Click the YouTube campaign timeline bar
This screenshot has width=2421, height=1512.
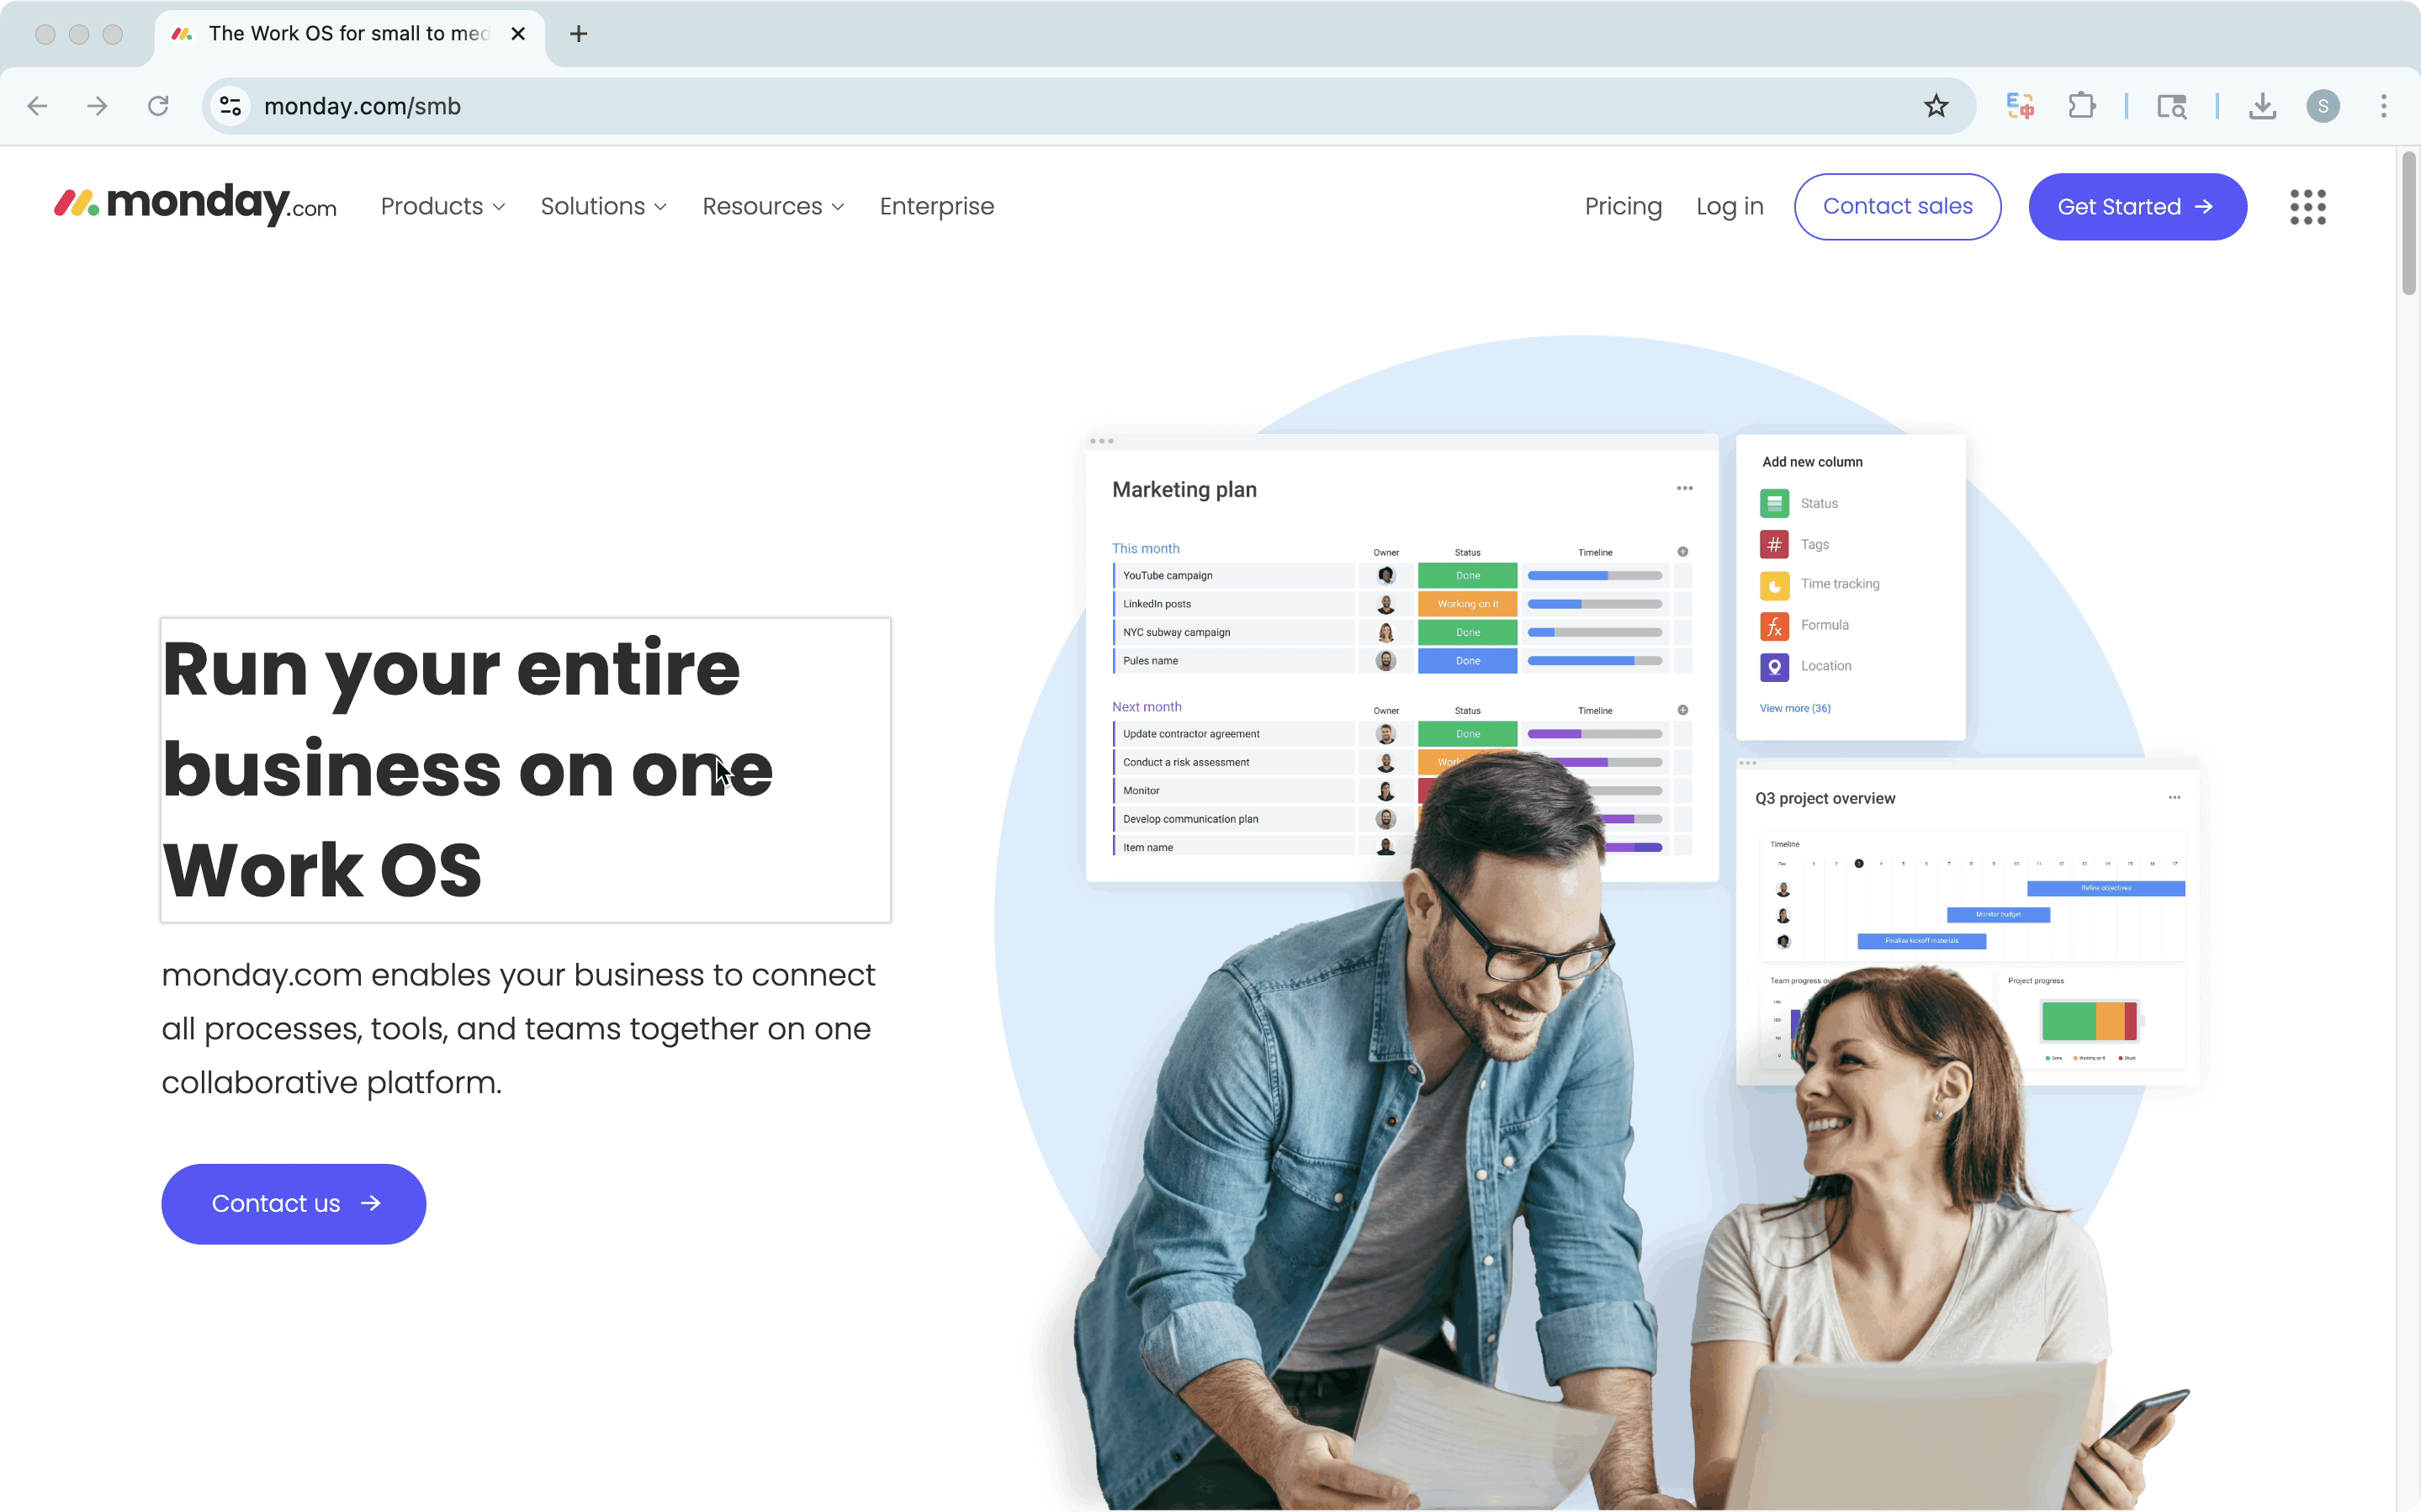click(x=1594, y=575)
